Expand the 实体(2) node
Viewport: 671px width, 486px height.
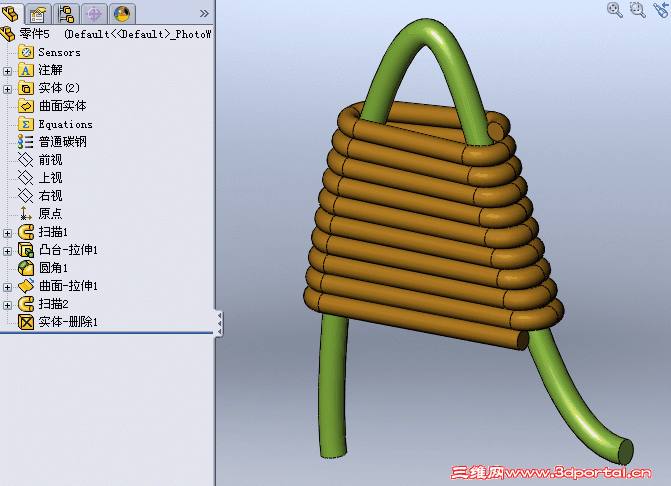(7, 89)
